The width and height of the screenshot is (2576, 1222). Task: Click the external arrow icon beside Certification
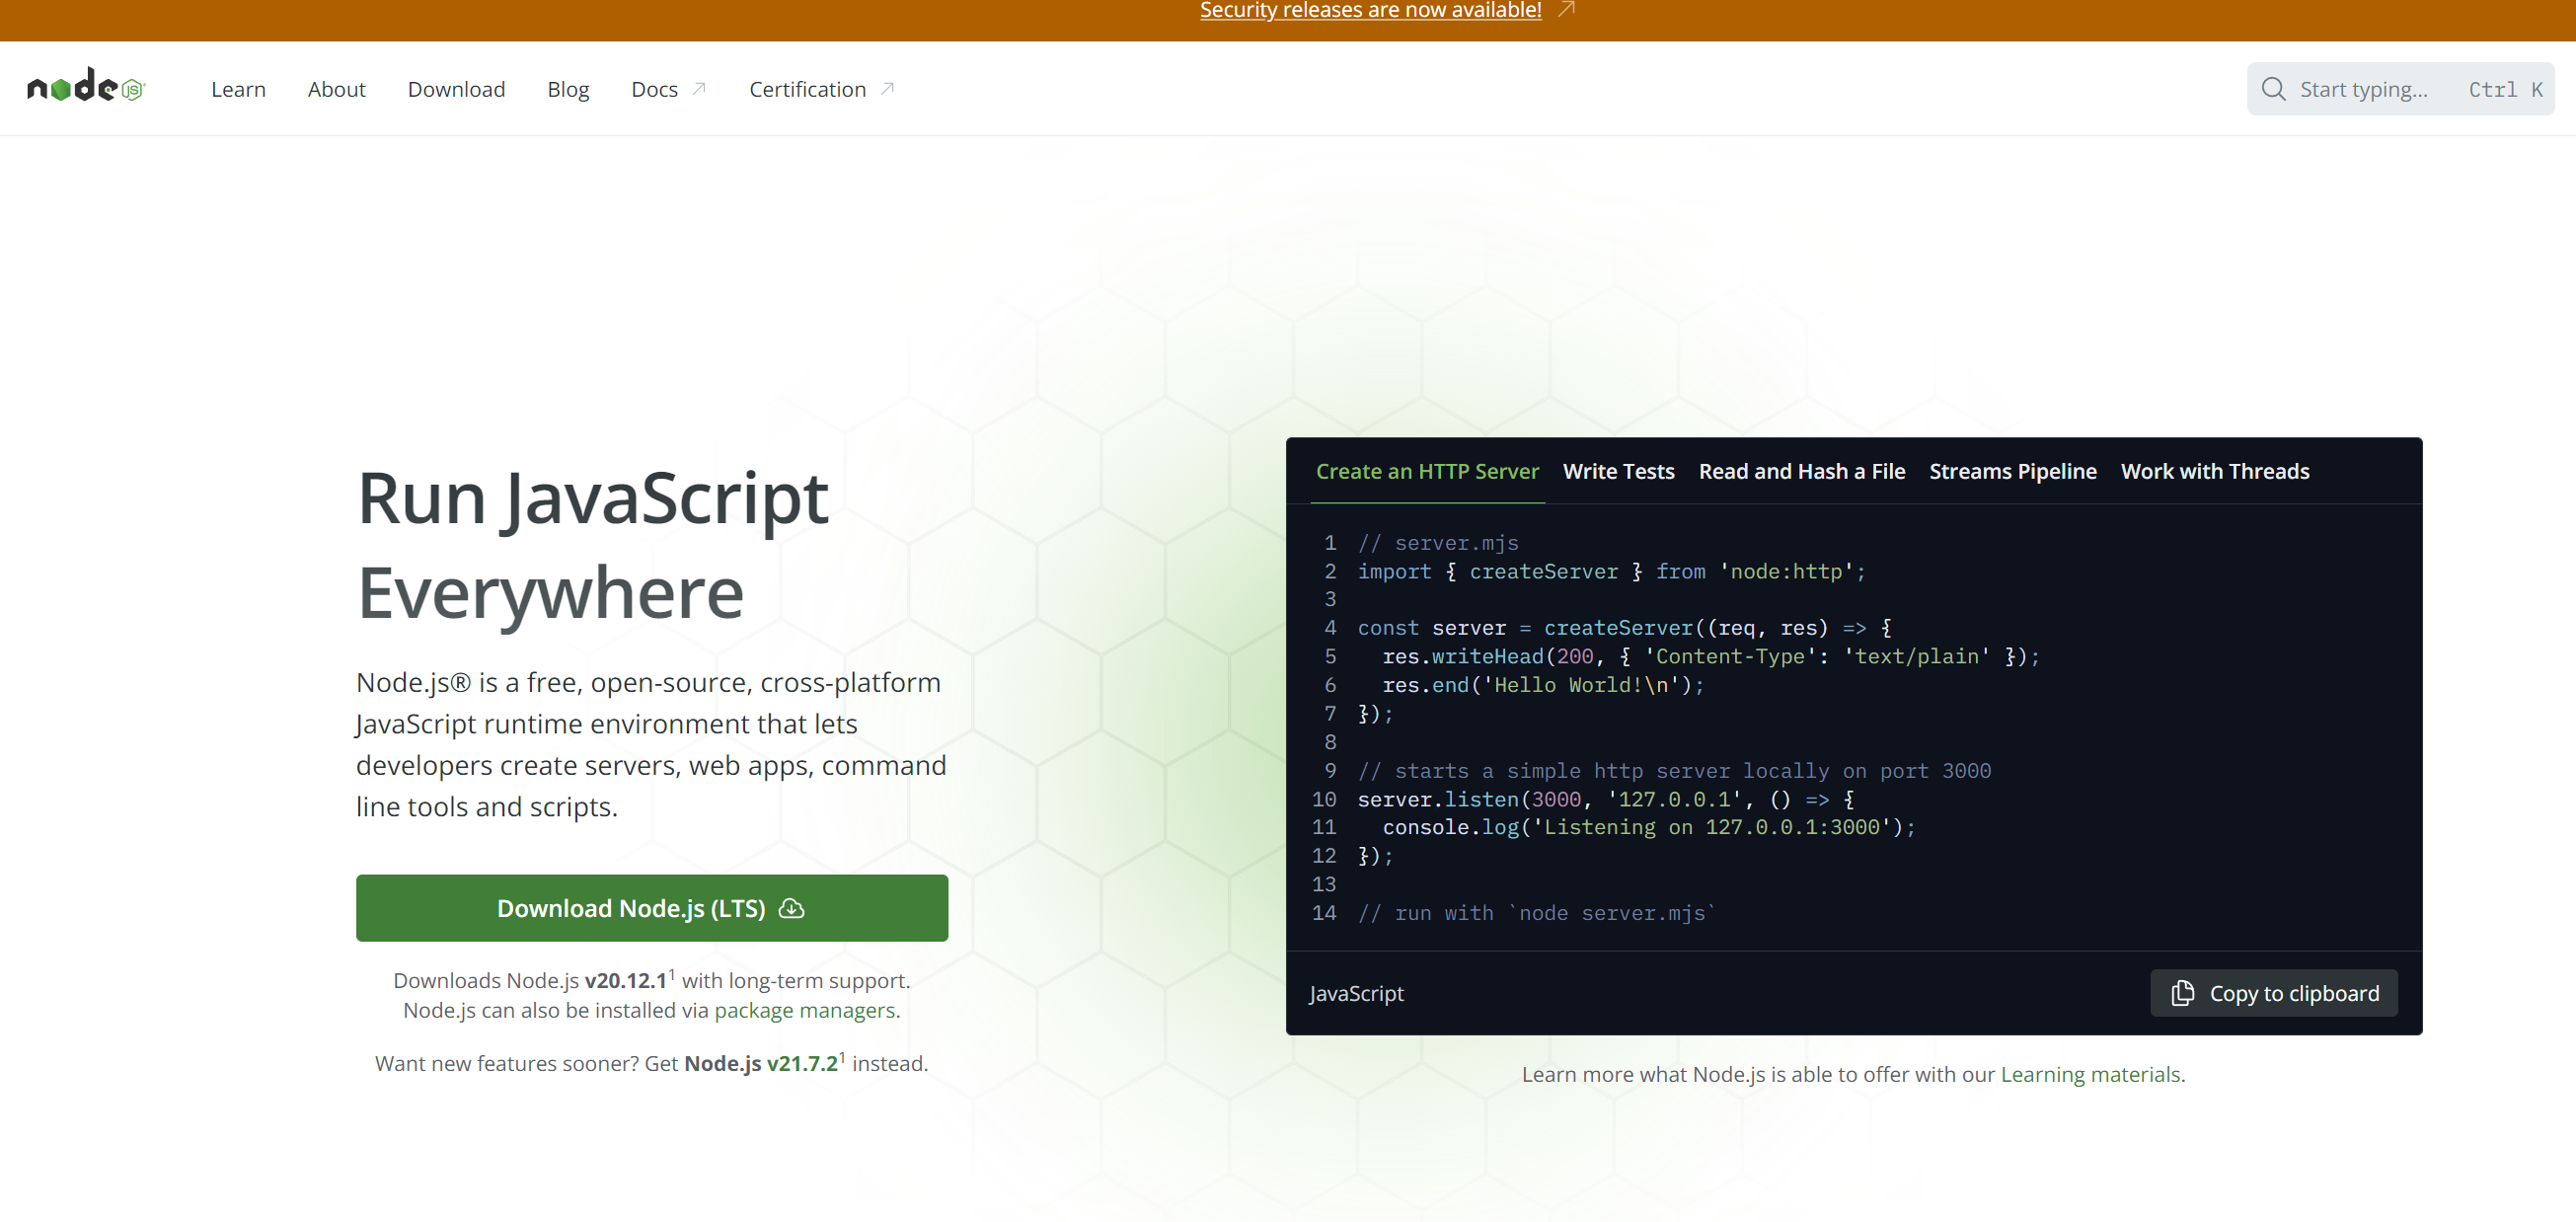(x=887, y=89)
